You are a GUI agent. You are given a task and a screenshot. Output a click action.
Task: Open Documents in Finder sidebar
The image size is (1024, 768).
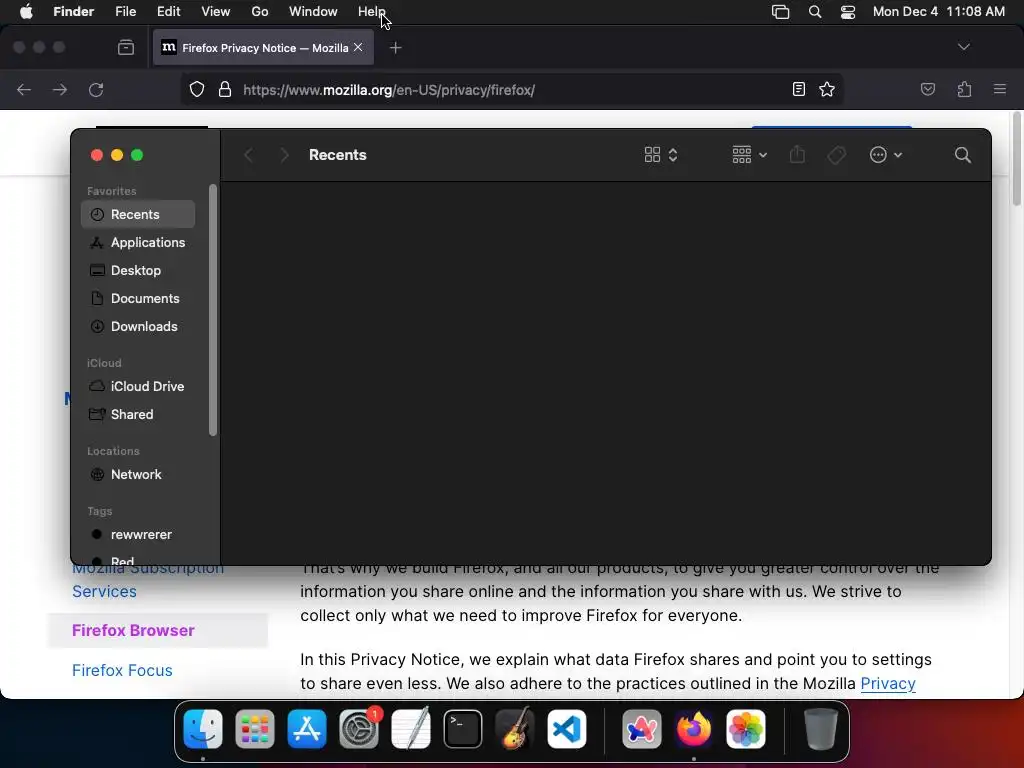pos(138,298)
